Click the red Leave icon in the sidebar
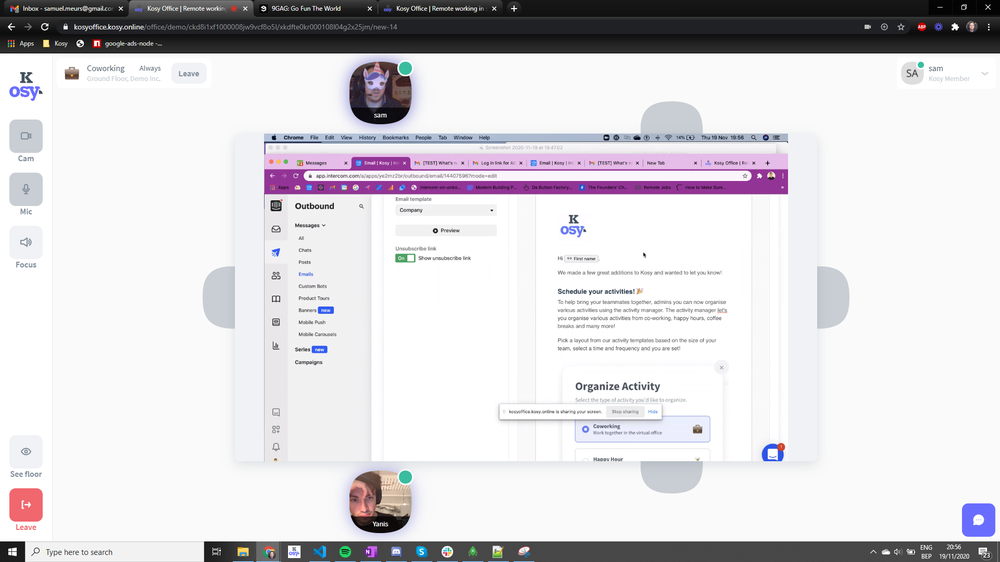Image resolution: width=1000 pixels, height=562 pixels. [26, 505]
